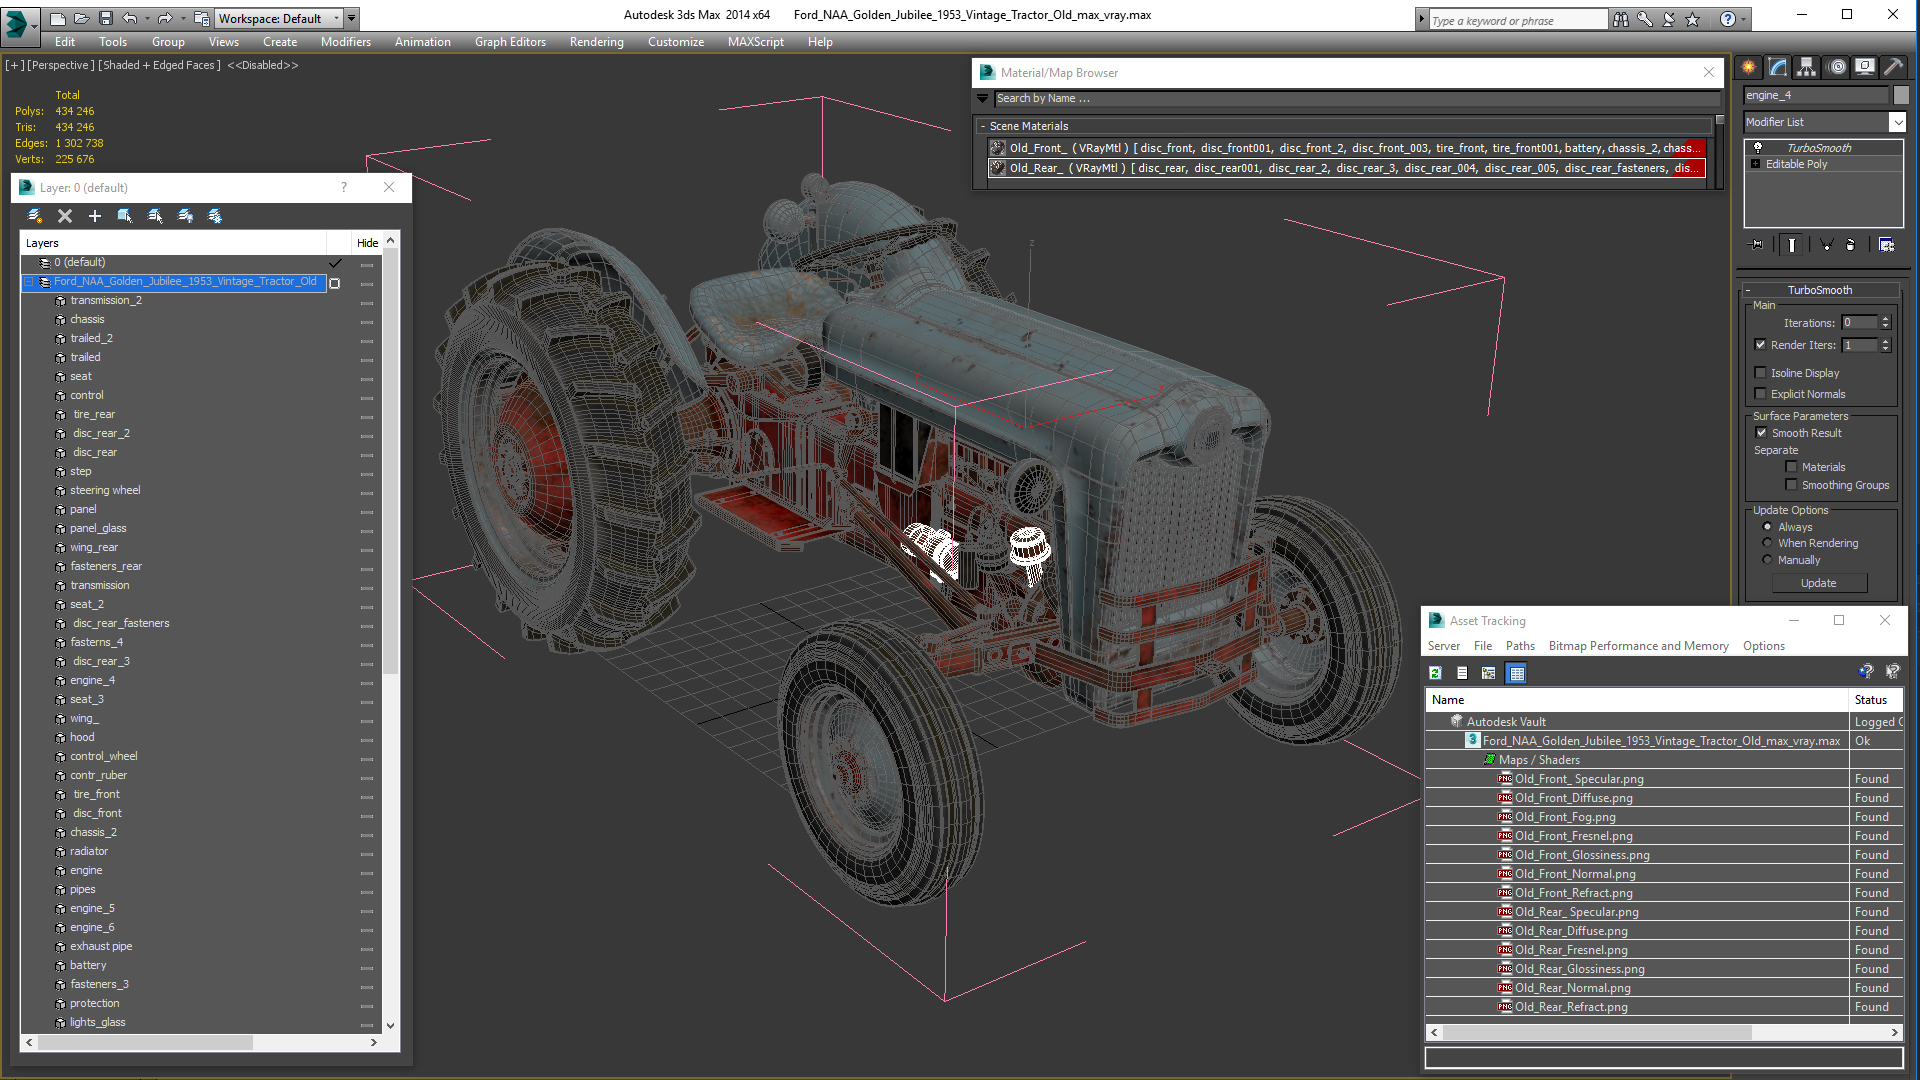
Task: Open the Redo history dropdown arrow
Action: pos(182,18)
